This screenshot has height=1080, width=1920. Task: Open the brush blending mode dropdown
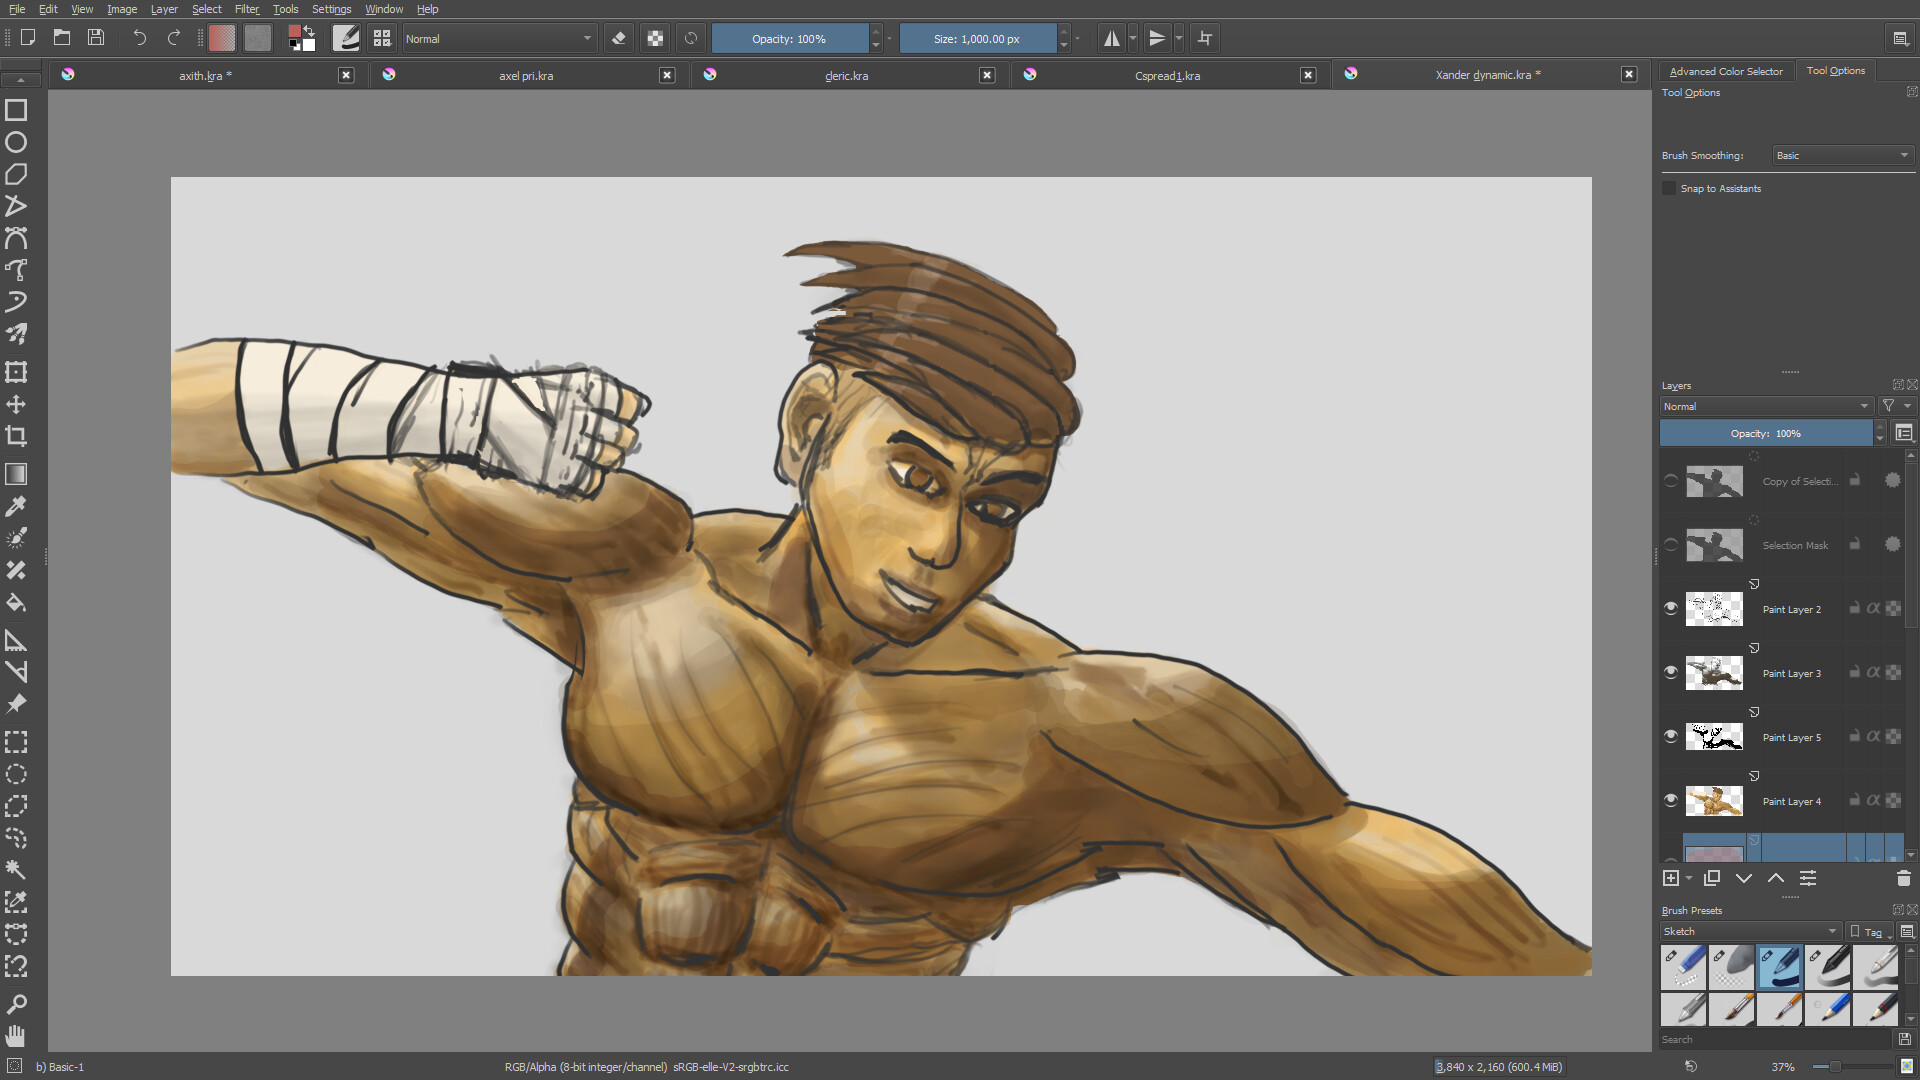(498, 39)
